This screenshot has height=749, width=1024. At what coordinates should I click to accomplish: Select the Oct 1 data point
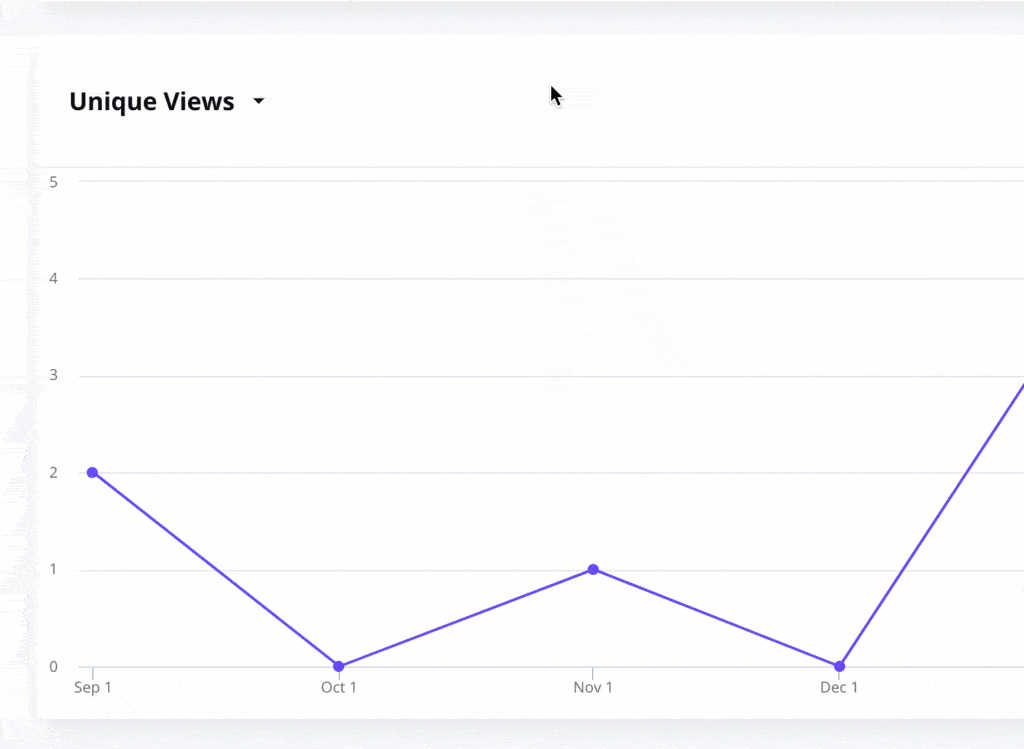338,666
